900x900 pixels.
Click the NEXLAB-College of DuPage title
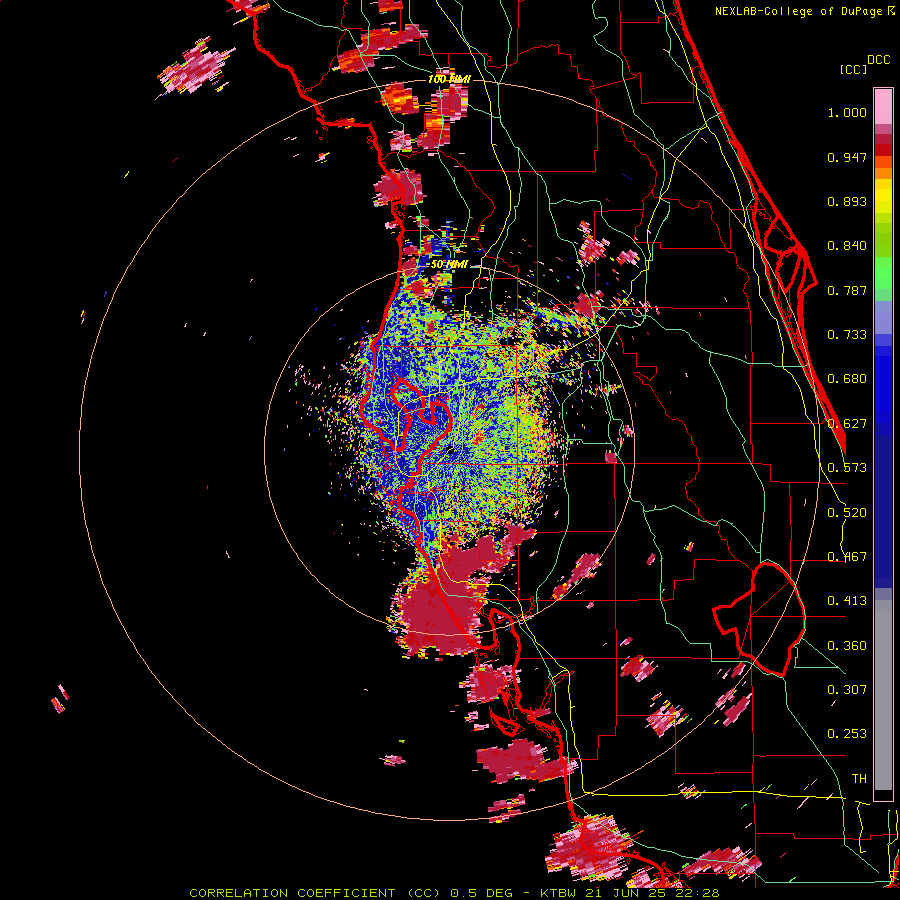(805, 11)
